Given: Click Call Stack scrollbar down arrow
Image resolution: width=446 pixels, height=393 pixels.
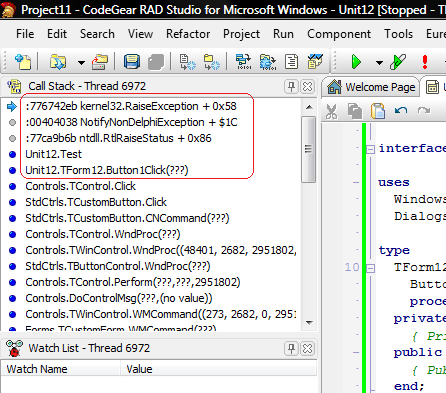Looking at the screenshot, I should click(309, 322).
